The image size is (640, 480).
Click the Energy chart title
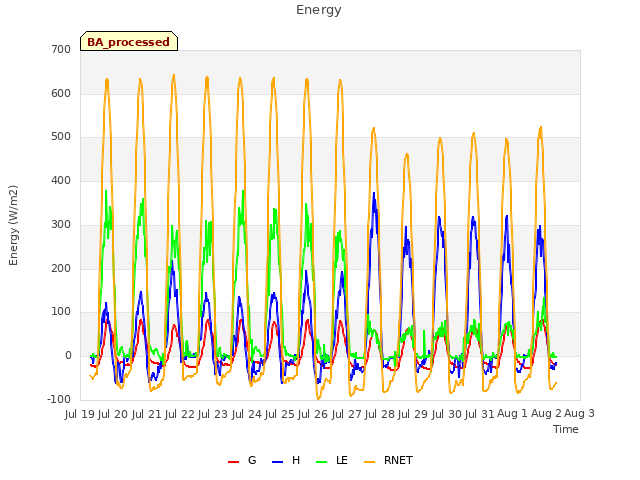pyautogui.click(x=319, y=10)
